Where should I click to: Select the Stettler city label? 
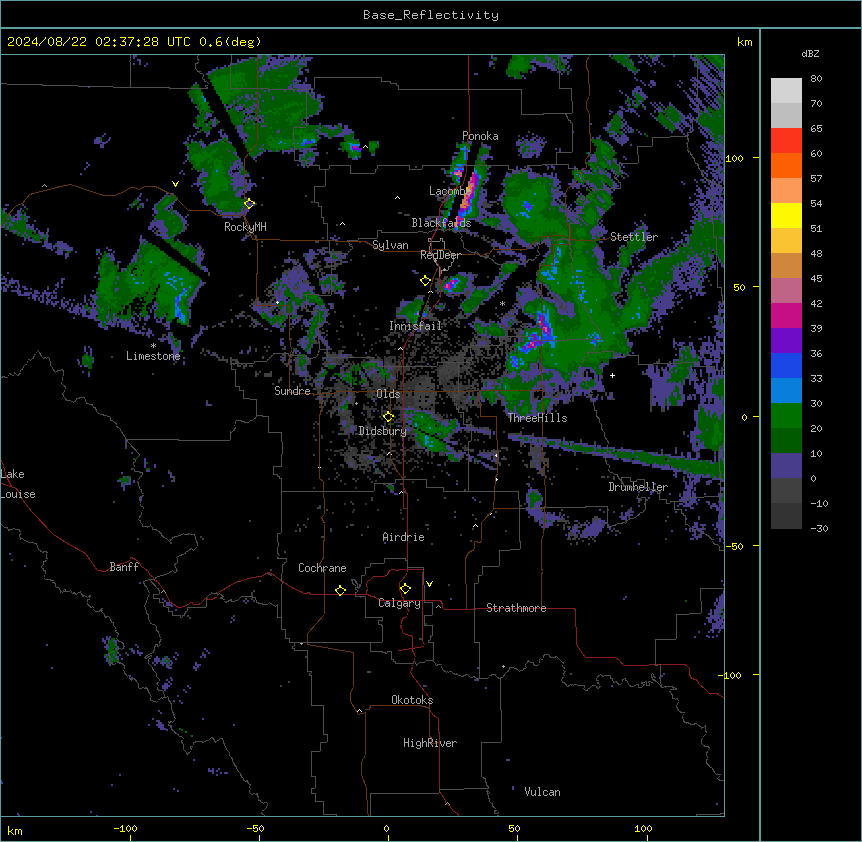pos(634,237)
